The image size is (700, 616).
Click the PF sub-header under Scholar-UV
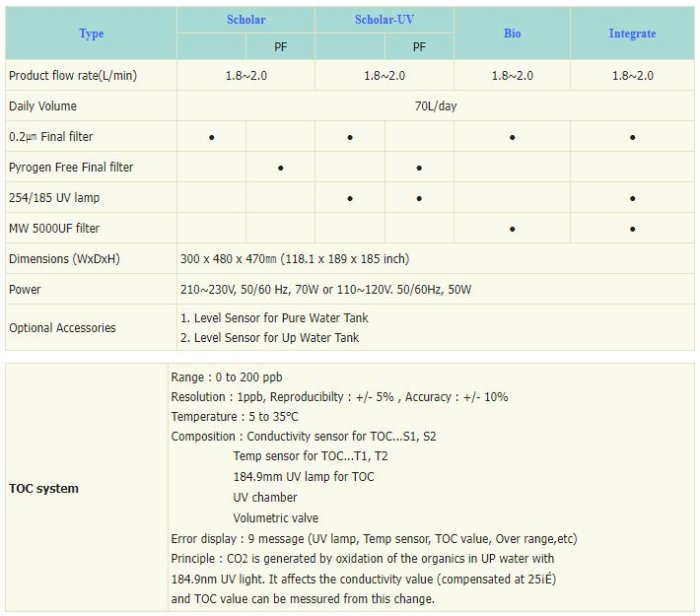(419, 46)
